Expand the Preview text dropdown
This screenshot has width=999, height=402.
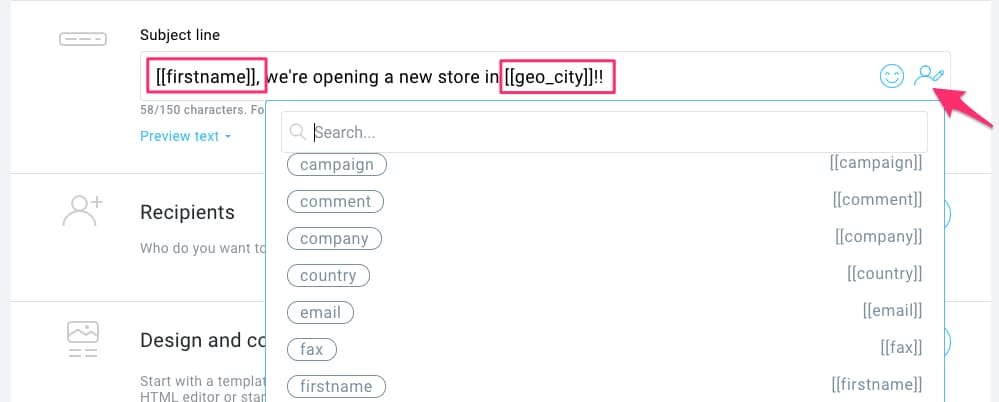tap(185, 136)
